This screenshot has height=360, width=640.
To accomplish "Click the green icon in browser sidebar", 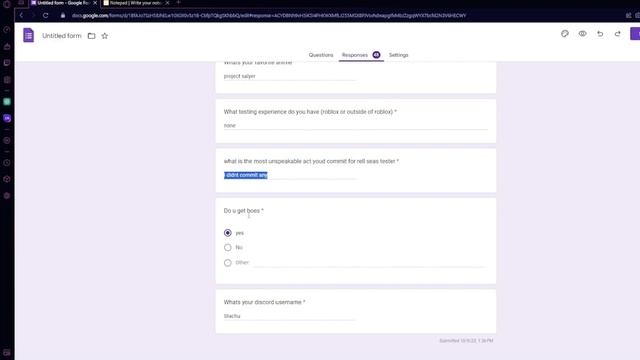I will click(x=7, y=102).
